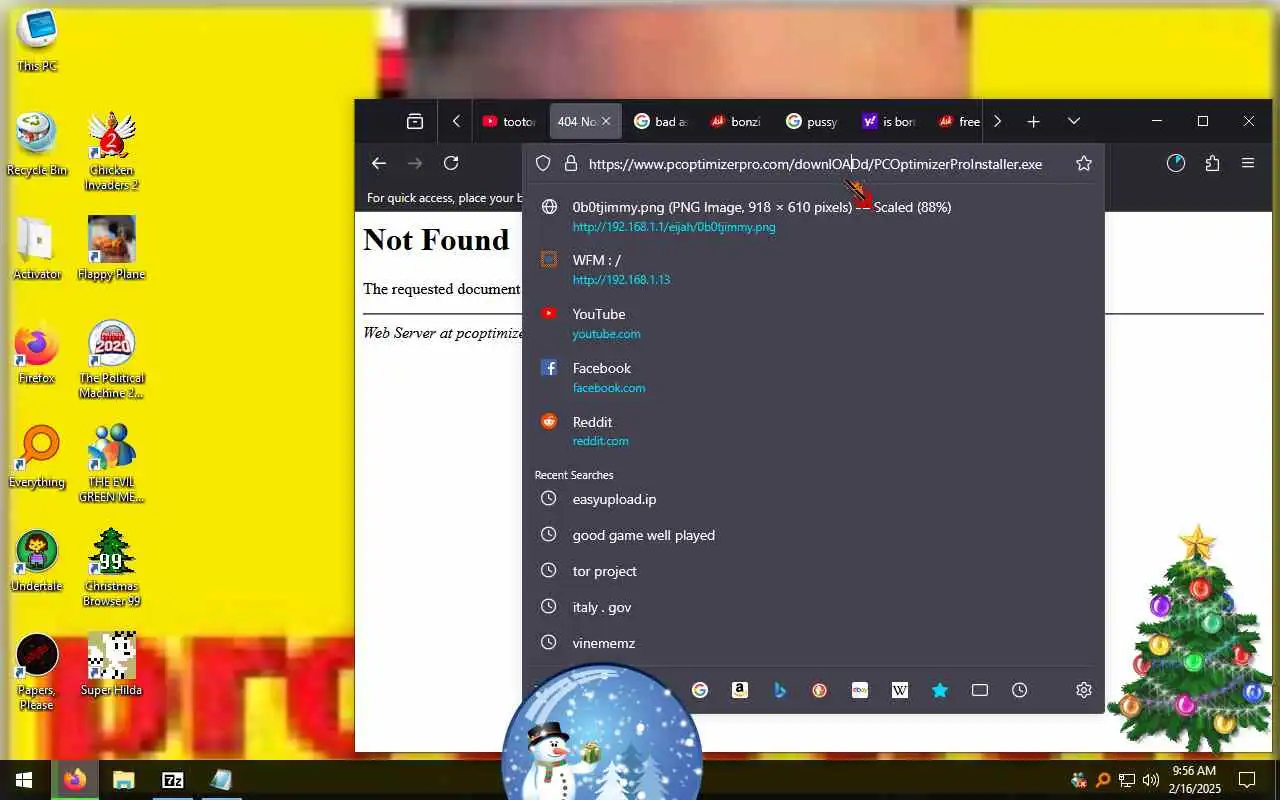This screenshot has width=1280, height=800.
Task: Close the '404 No' tab
Action: tap(606, 121)
